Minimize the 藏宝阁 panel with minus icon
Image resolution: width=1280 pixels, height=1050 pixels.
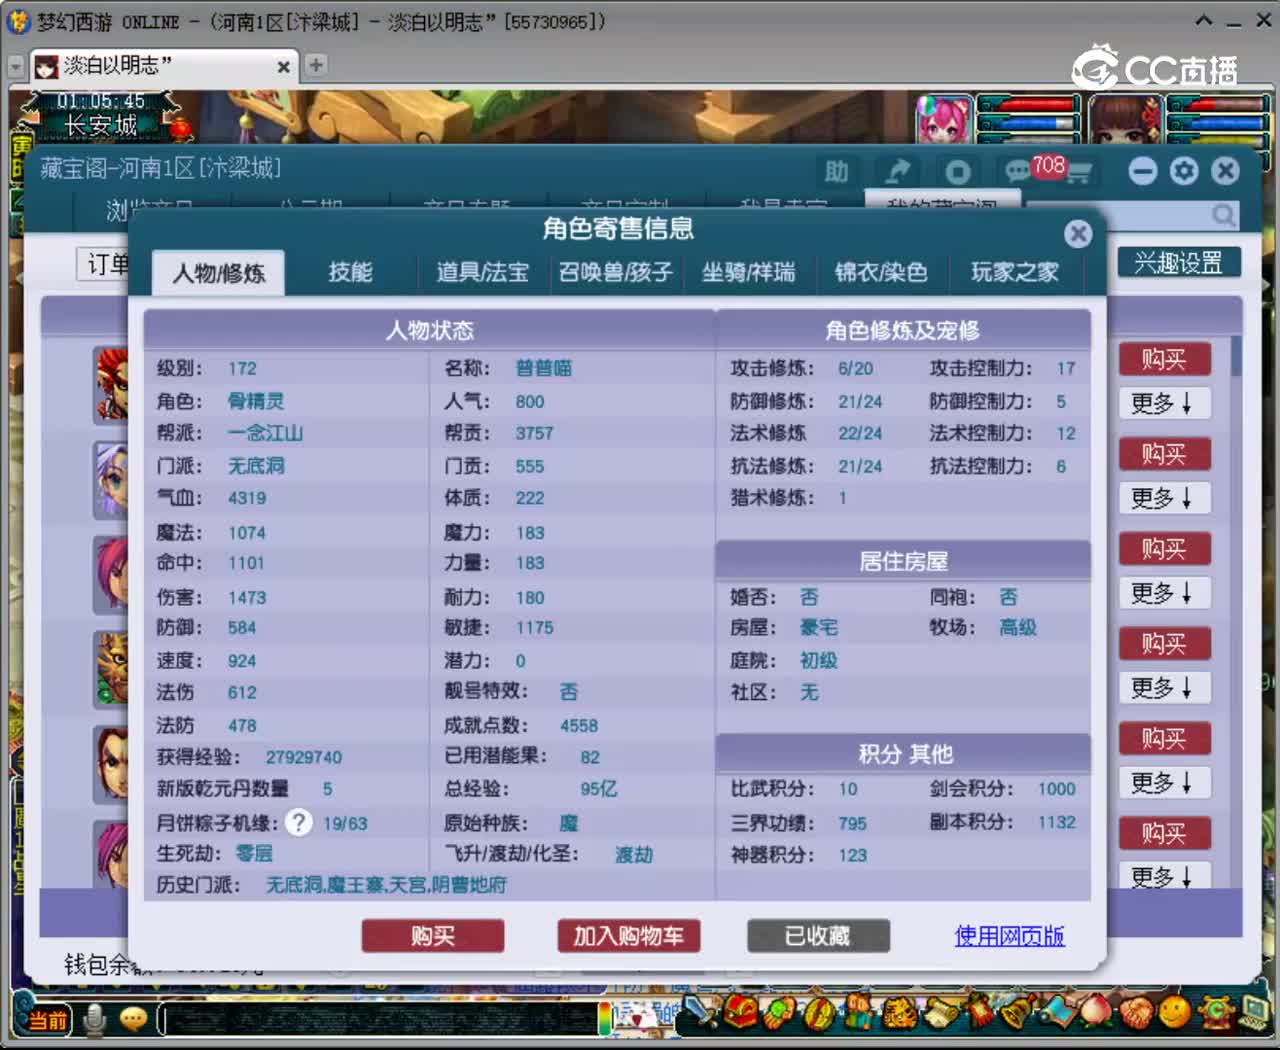click(1143, 171)
